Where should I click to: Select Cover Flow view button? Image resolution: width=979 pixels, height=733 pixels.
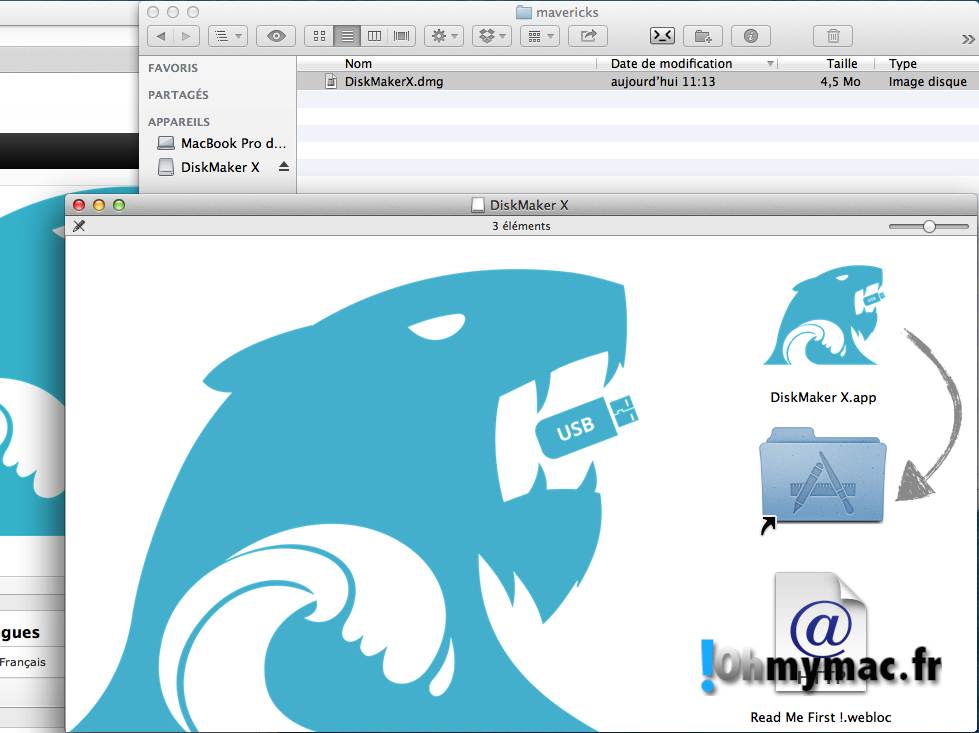tap(402, 36)
